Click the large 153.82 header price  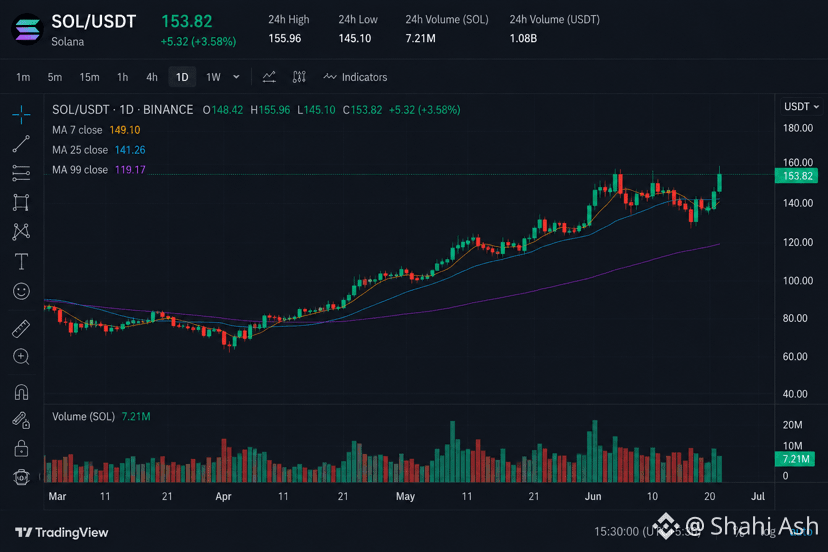click(187, 22)
